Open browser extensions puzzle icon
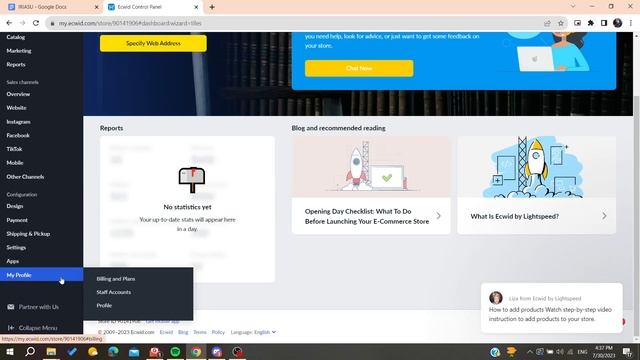Viewport: 640px width, 360px height. click(591, 23)
